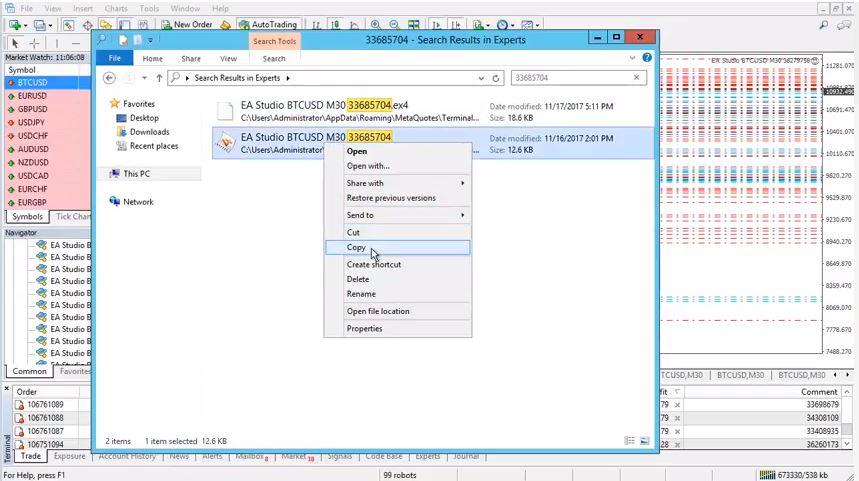Open the File ribbon tab
Viewport: 859px width, 481px height.
[115, 59]
